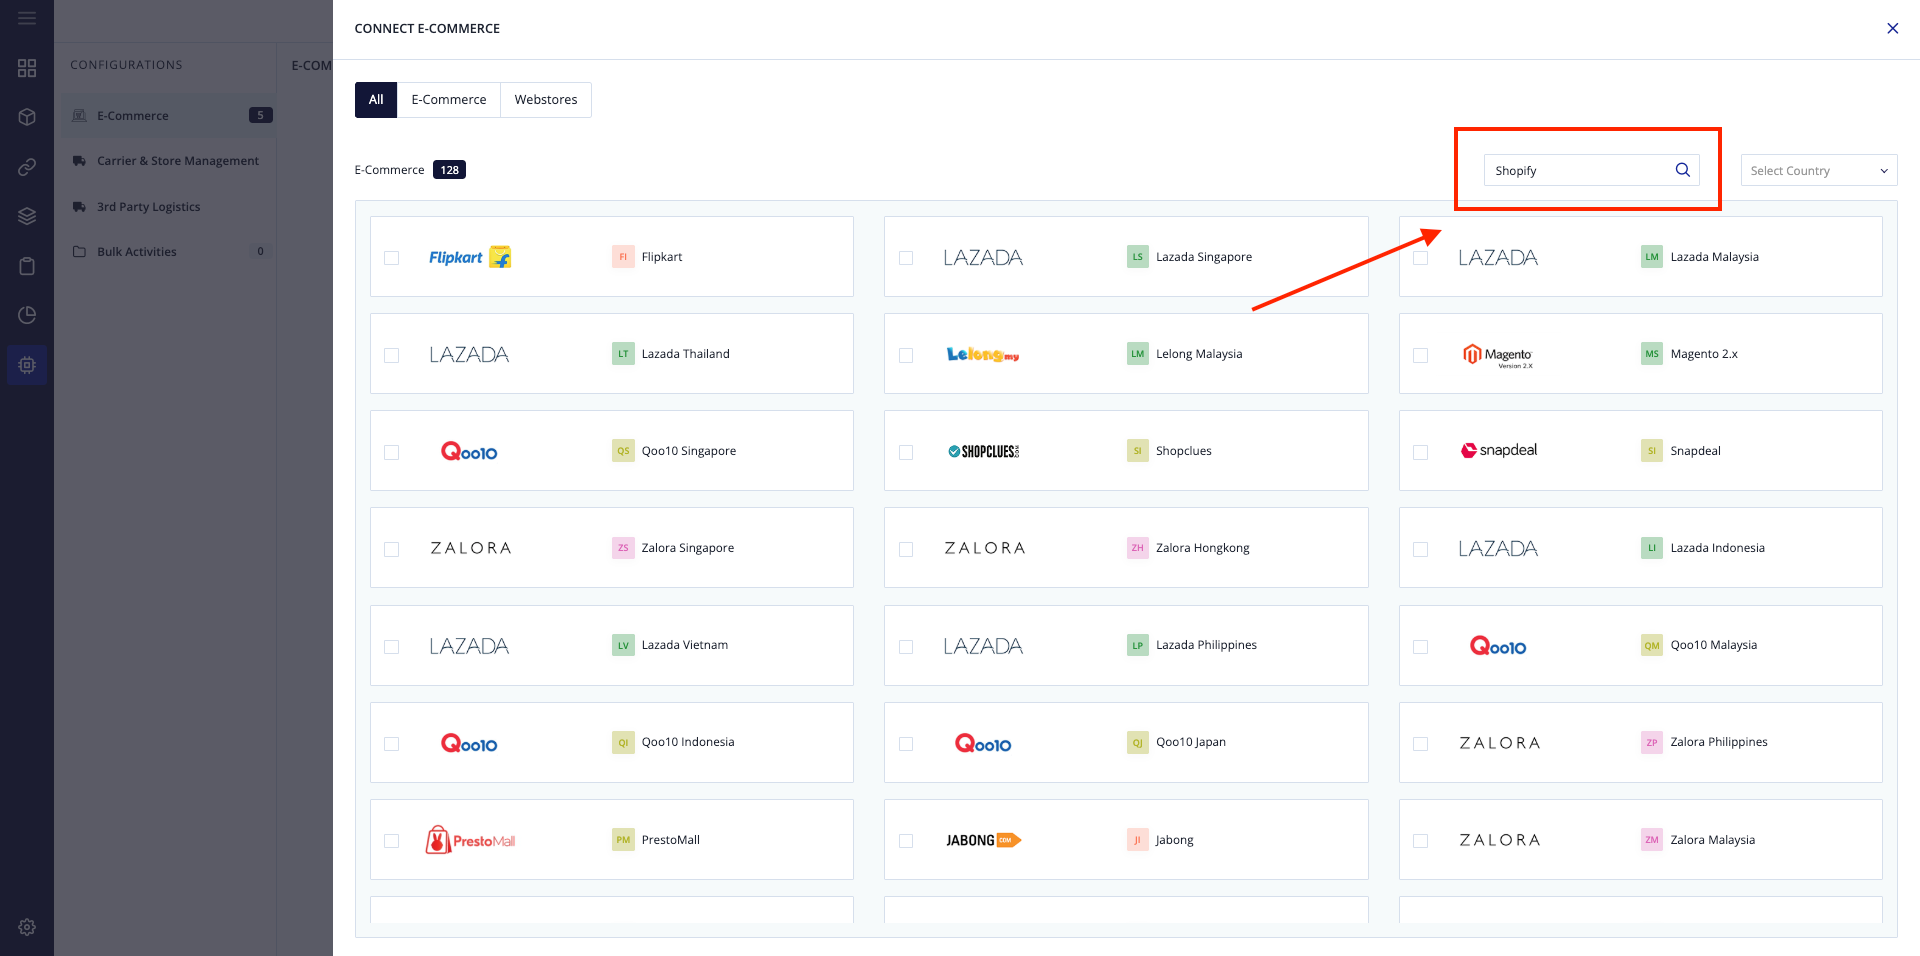Tick the Lelong Malaysia checkbox

click(x=906, y=355)
